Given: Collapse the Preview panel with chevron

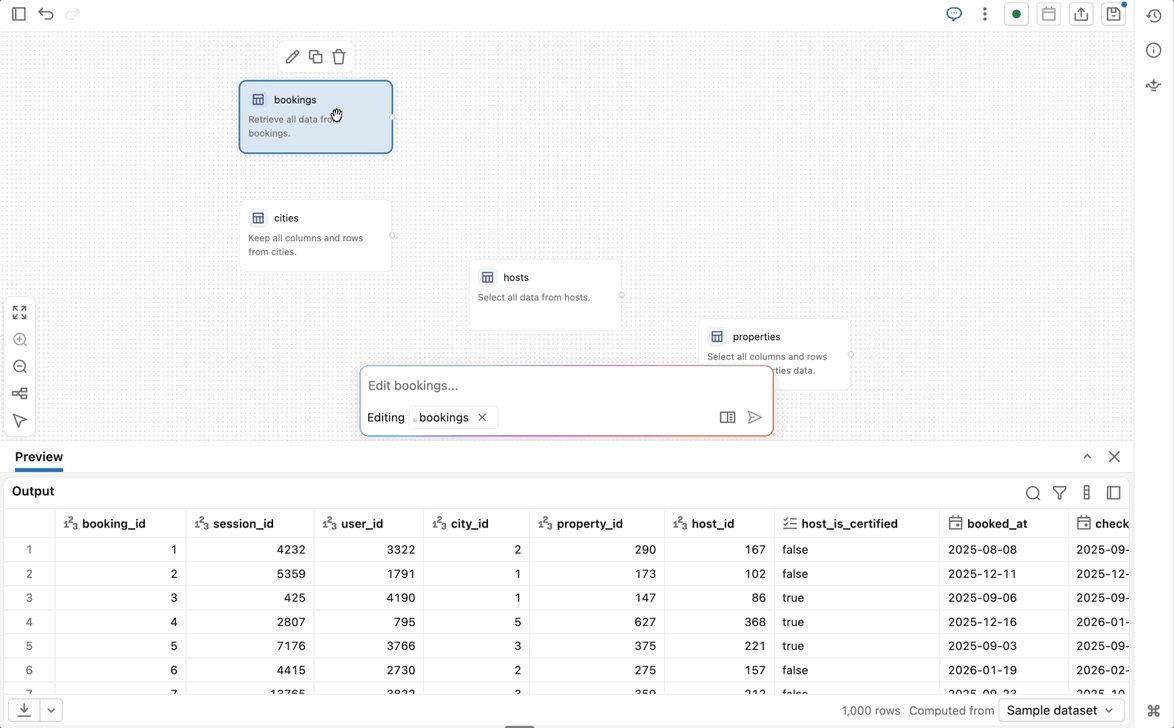Looking at the screenshot, I should point(1087,457).
